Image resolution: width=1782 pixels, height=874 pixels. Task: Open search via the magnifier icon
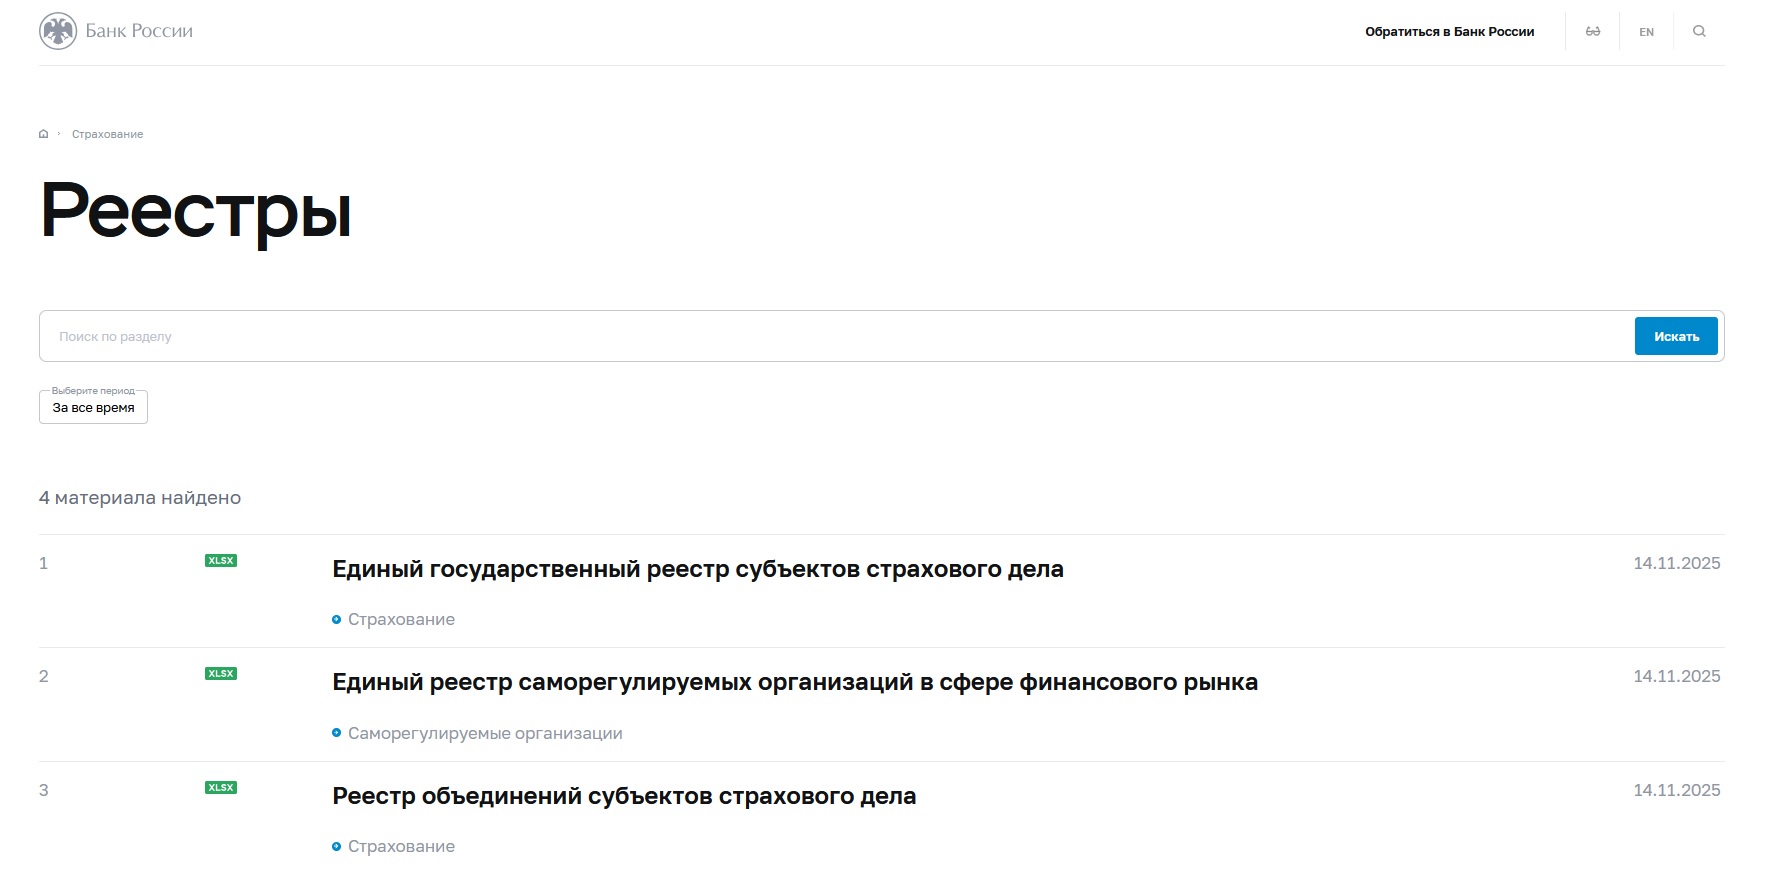coord(1700,31)
